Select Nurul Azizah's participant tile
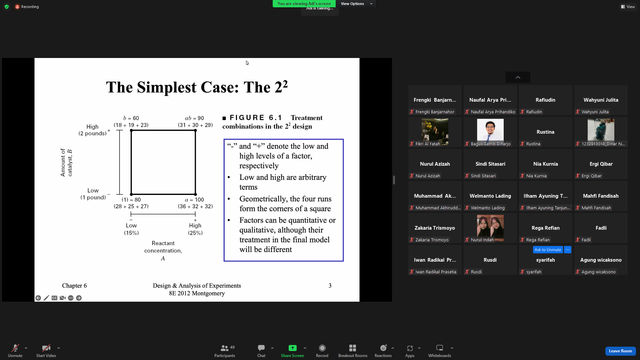The height and width of the screenshot is (360, 640). click(x=435, y=164)
